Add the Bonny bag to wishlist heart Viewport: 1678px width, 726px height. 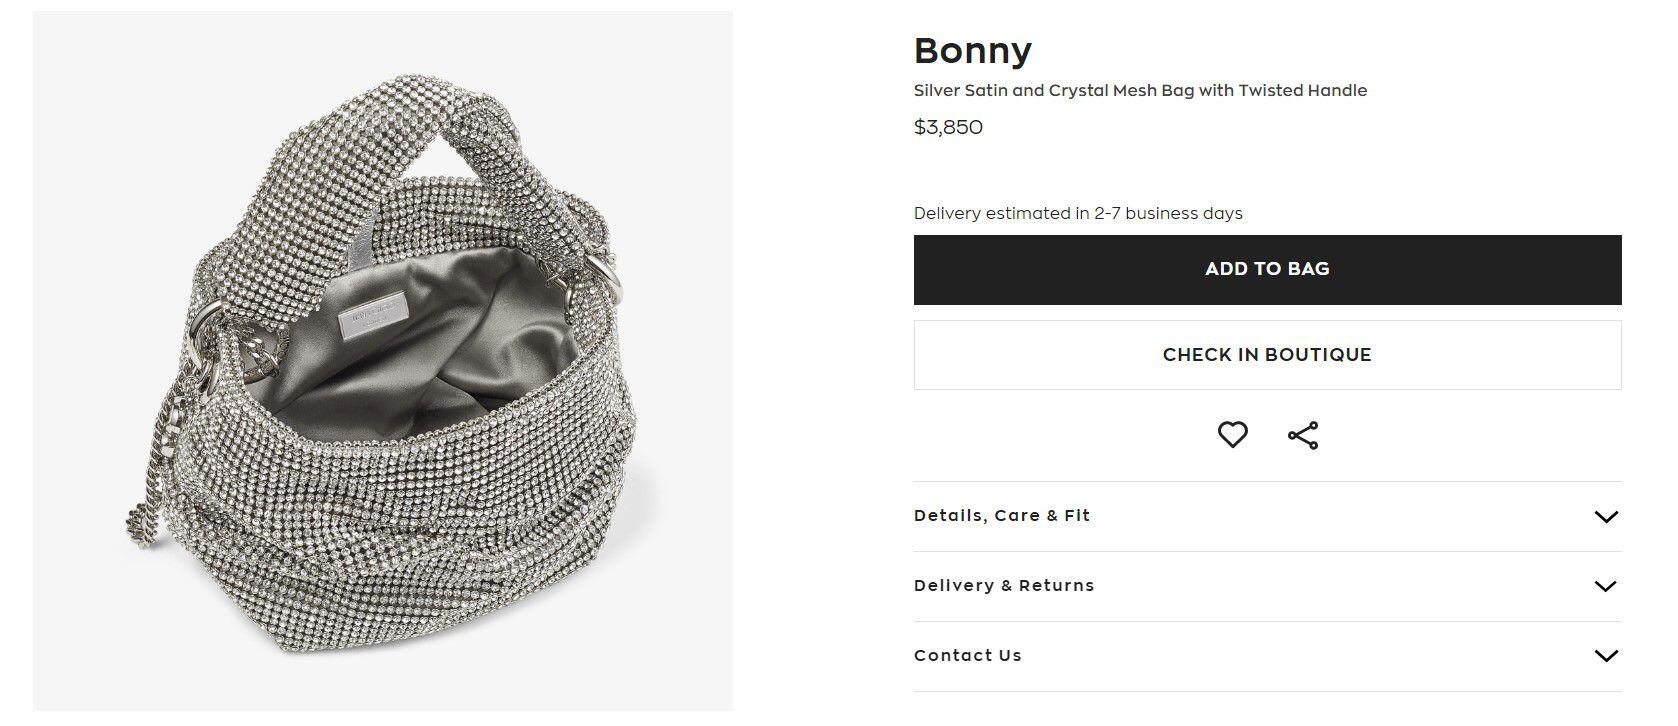click(1232, 435)
